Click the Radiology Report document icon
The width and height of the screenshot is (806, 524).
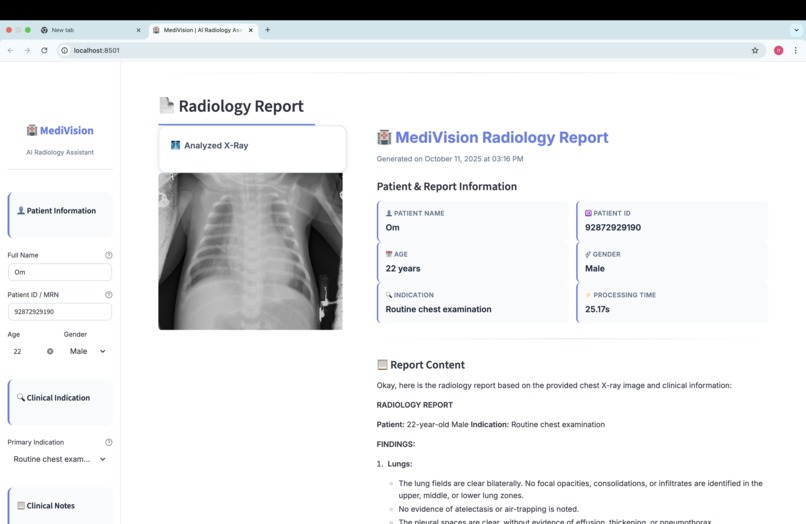[x=166, y=105]
